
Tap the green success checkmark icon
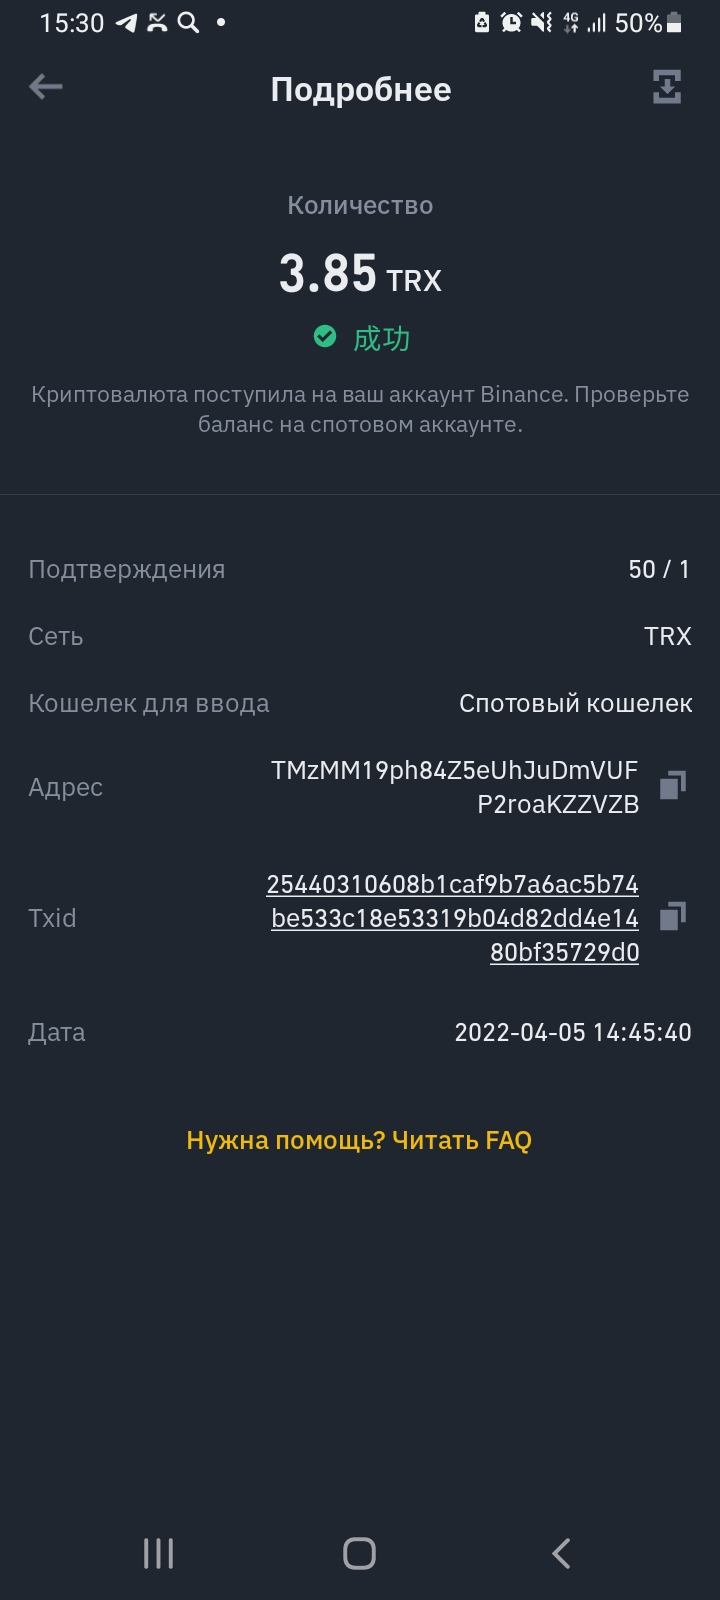click(x=325, y=337)
